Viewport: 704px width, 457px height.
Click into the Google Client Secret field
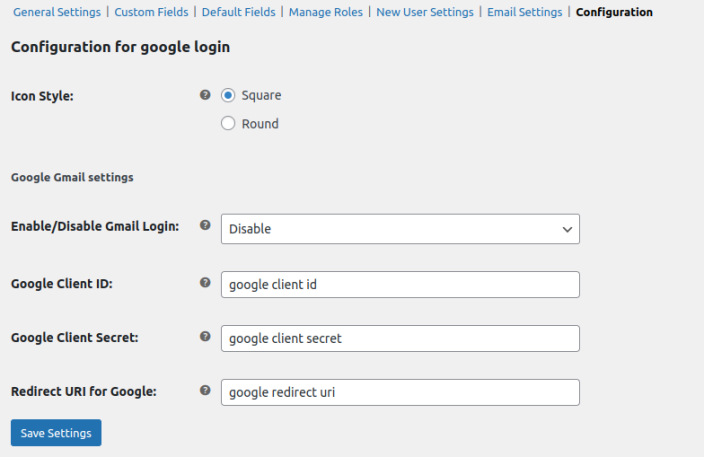(399, 338)
